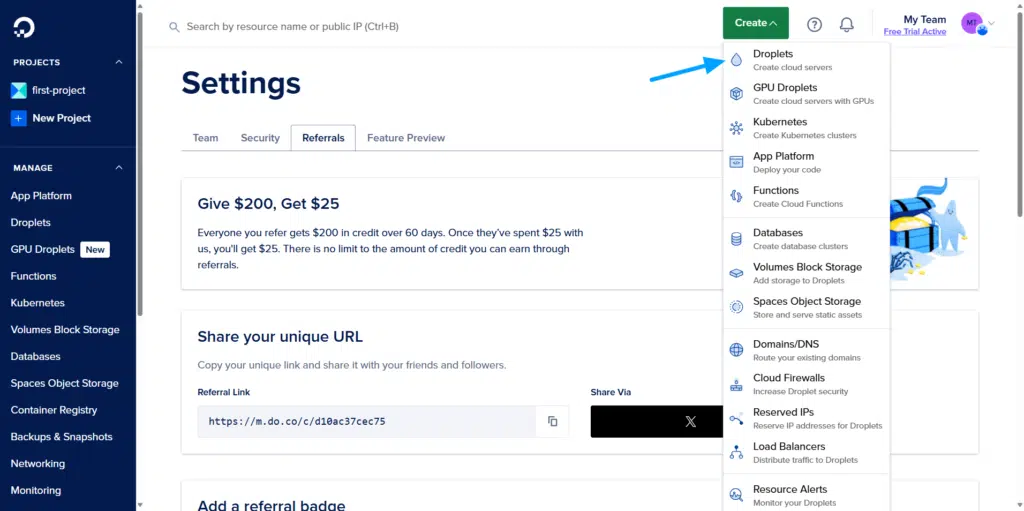This screenshot has height=511, width=1024.
Task: Click the New Project plus icon
Action: (x=18, y=118)
